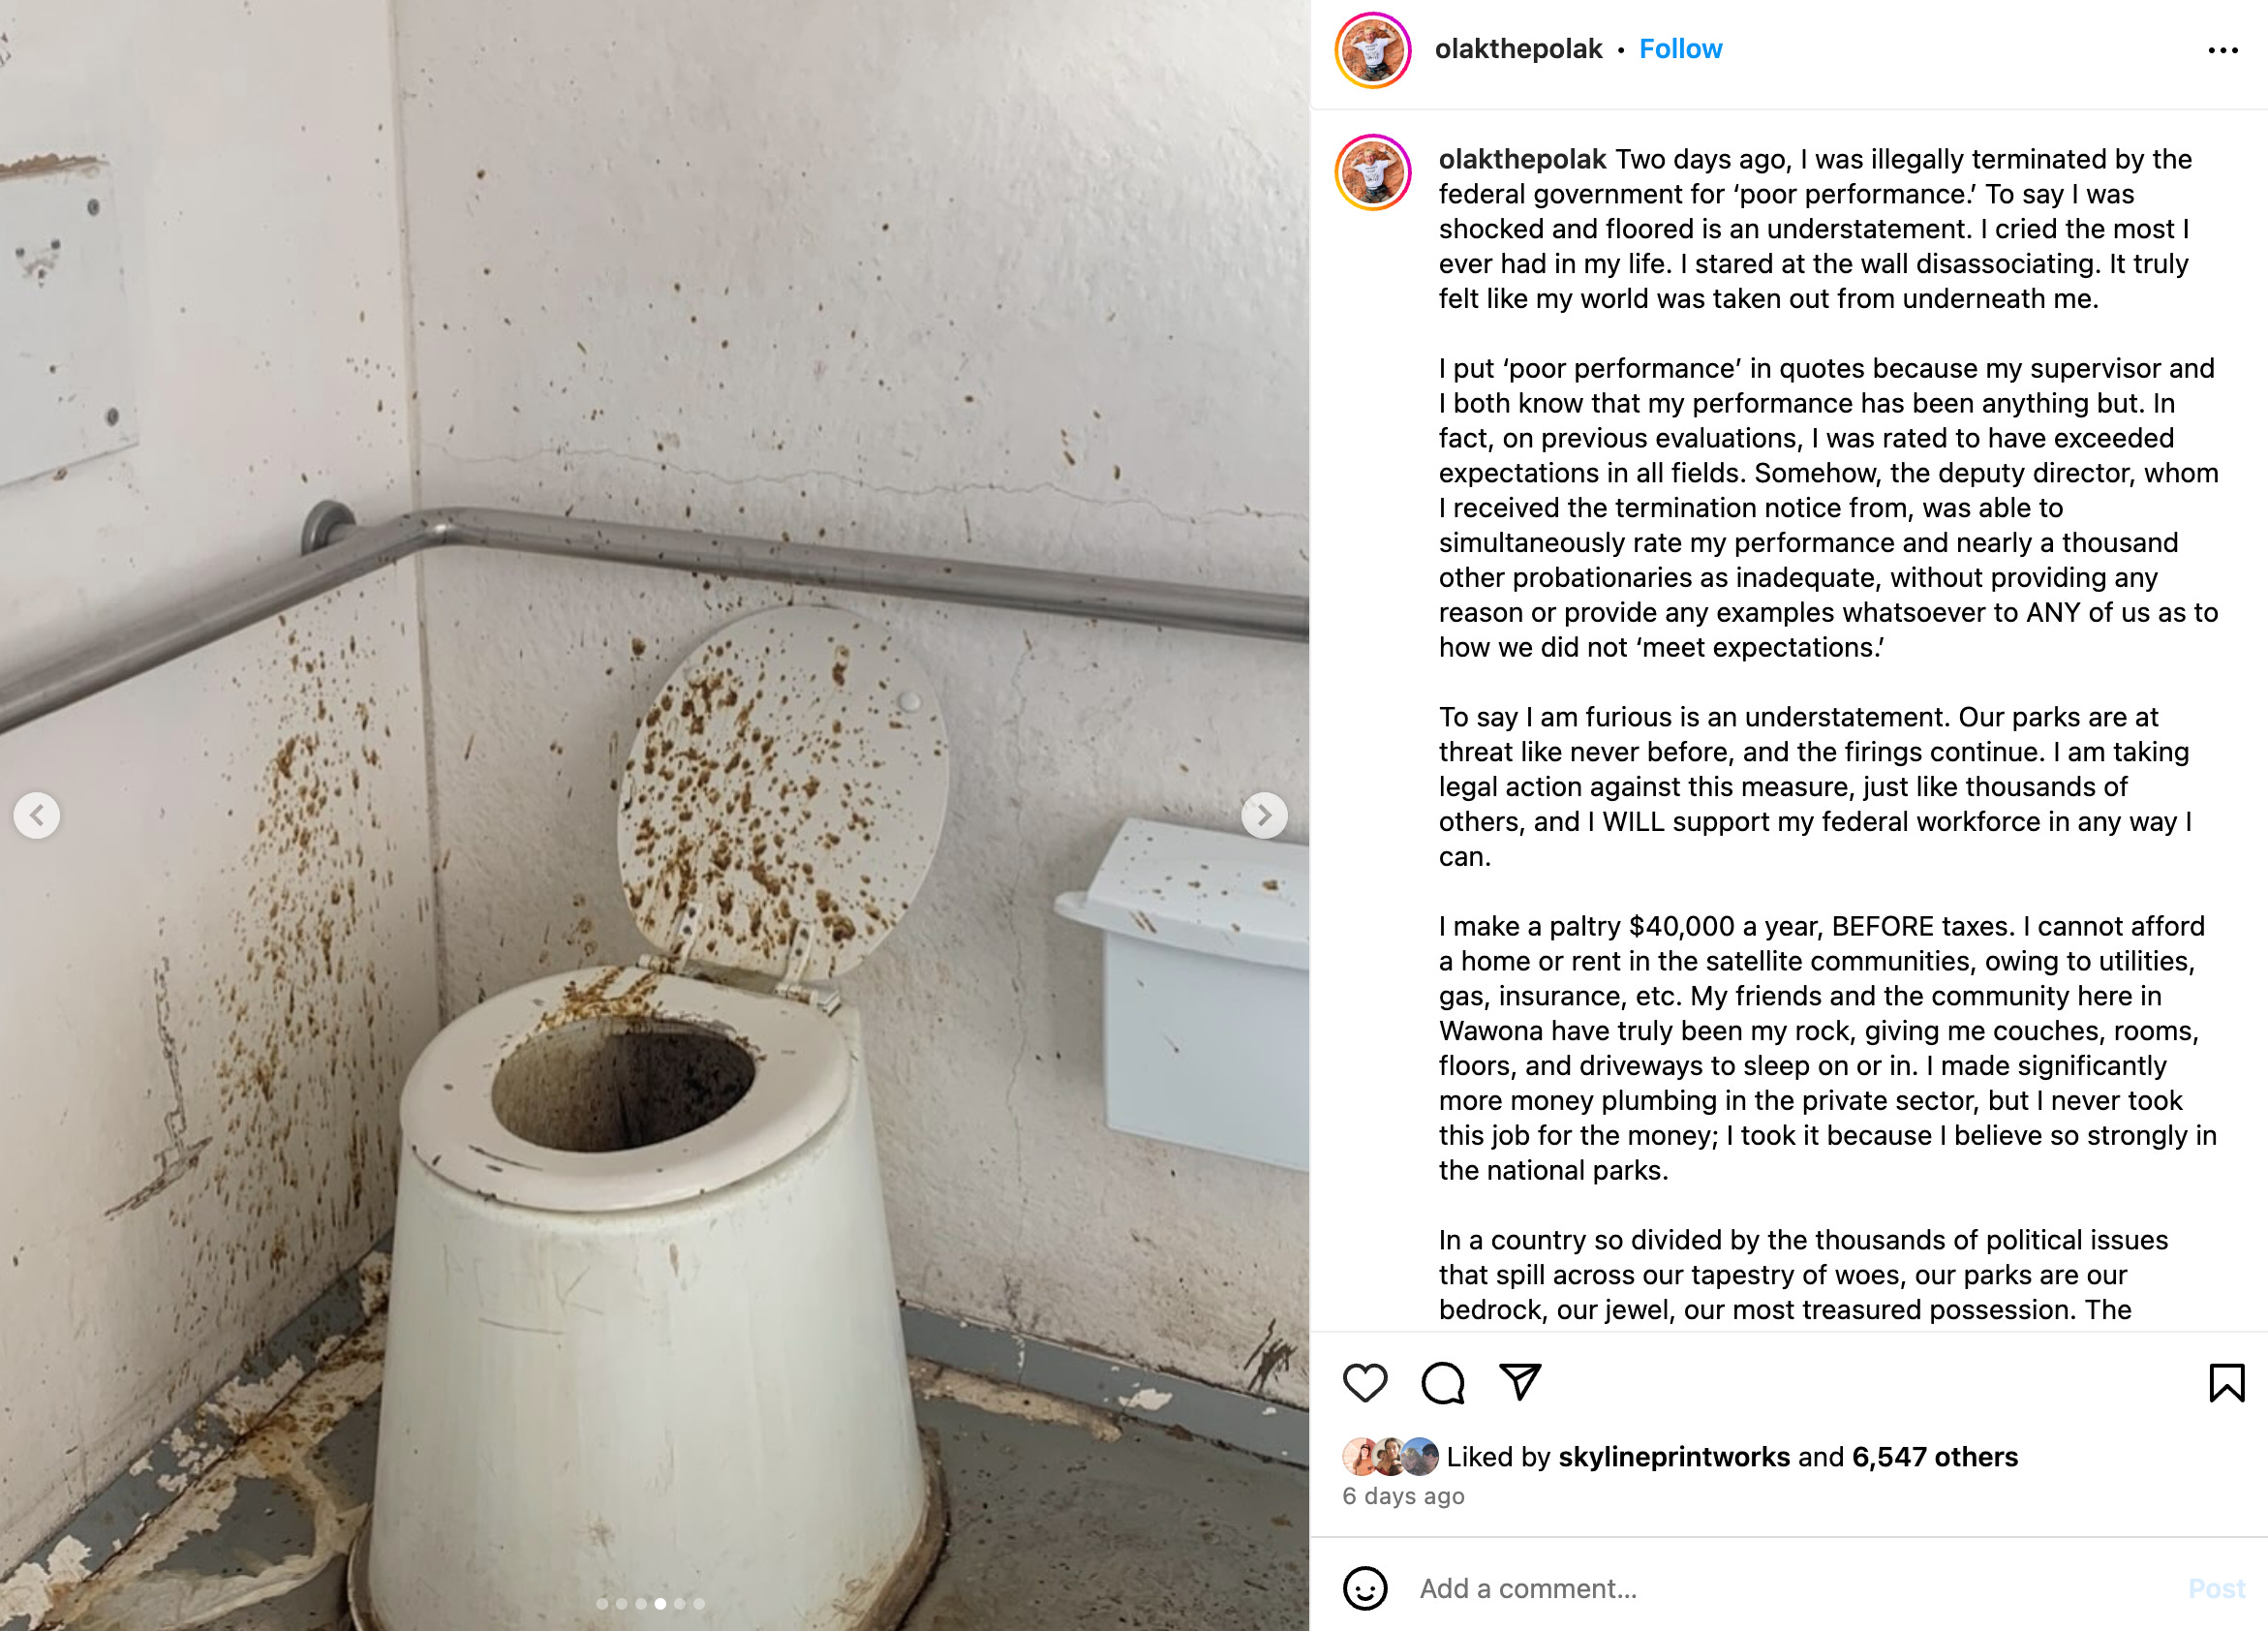
Task: Open the 6 days ago timestamp
Action: (x=1403, y=1496)
